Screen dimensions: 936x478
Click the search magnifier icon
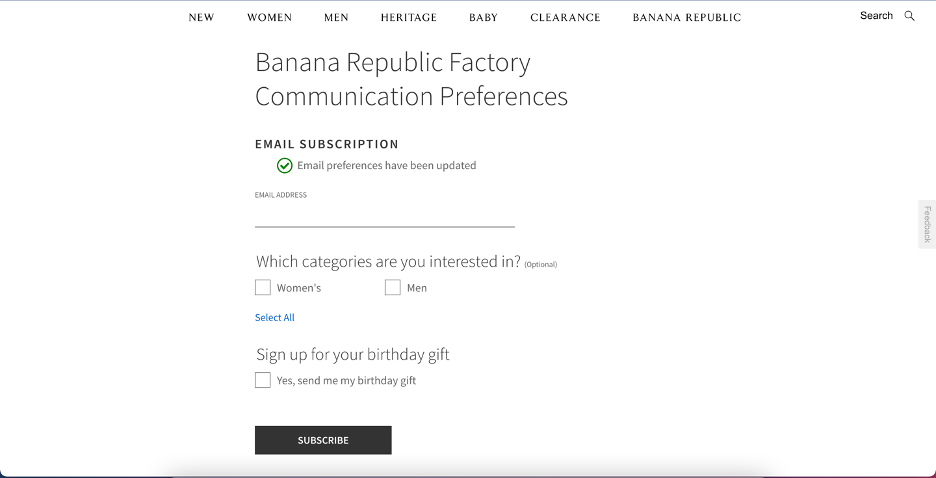[910, 16]
